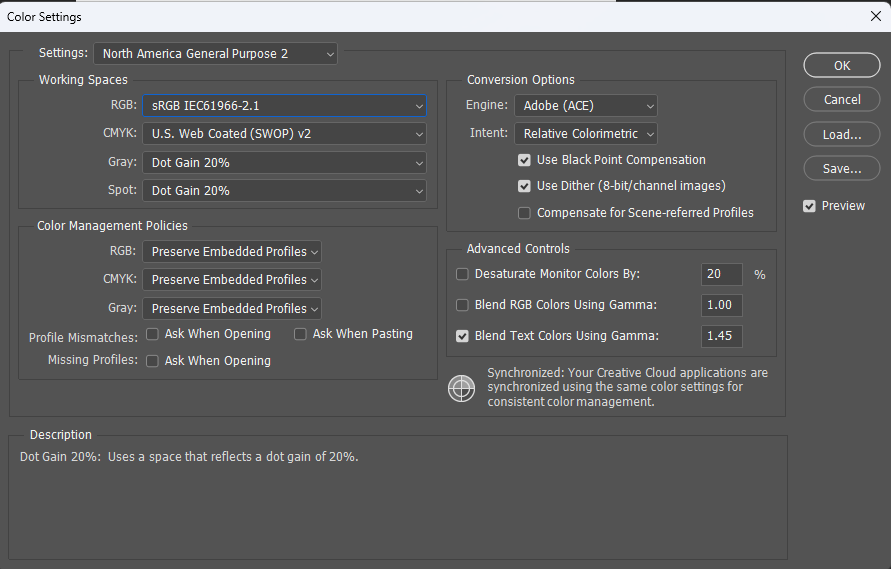This screenshot has height=569, width=891.
Task: Enable Compensate for Scene-referred Profiles
Action: [524, 213]
